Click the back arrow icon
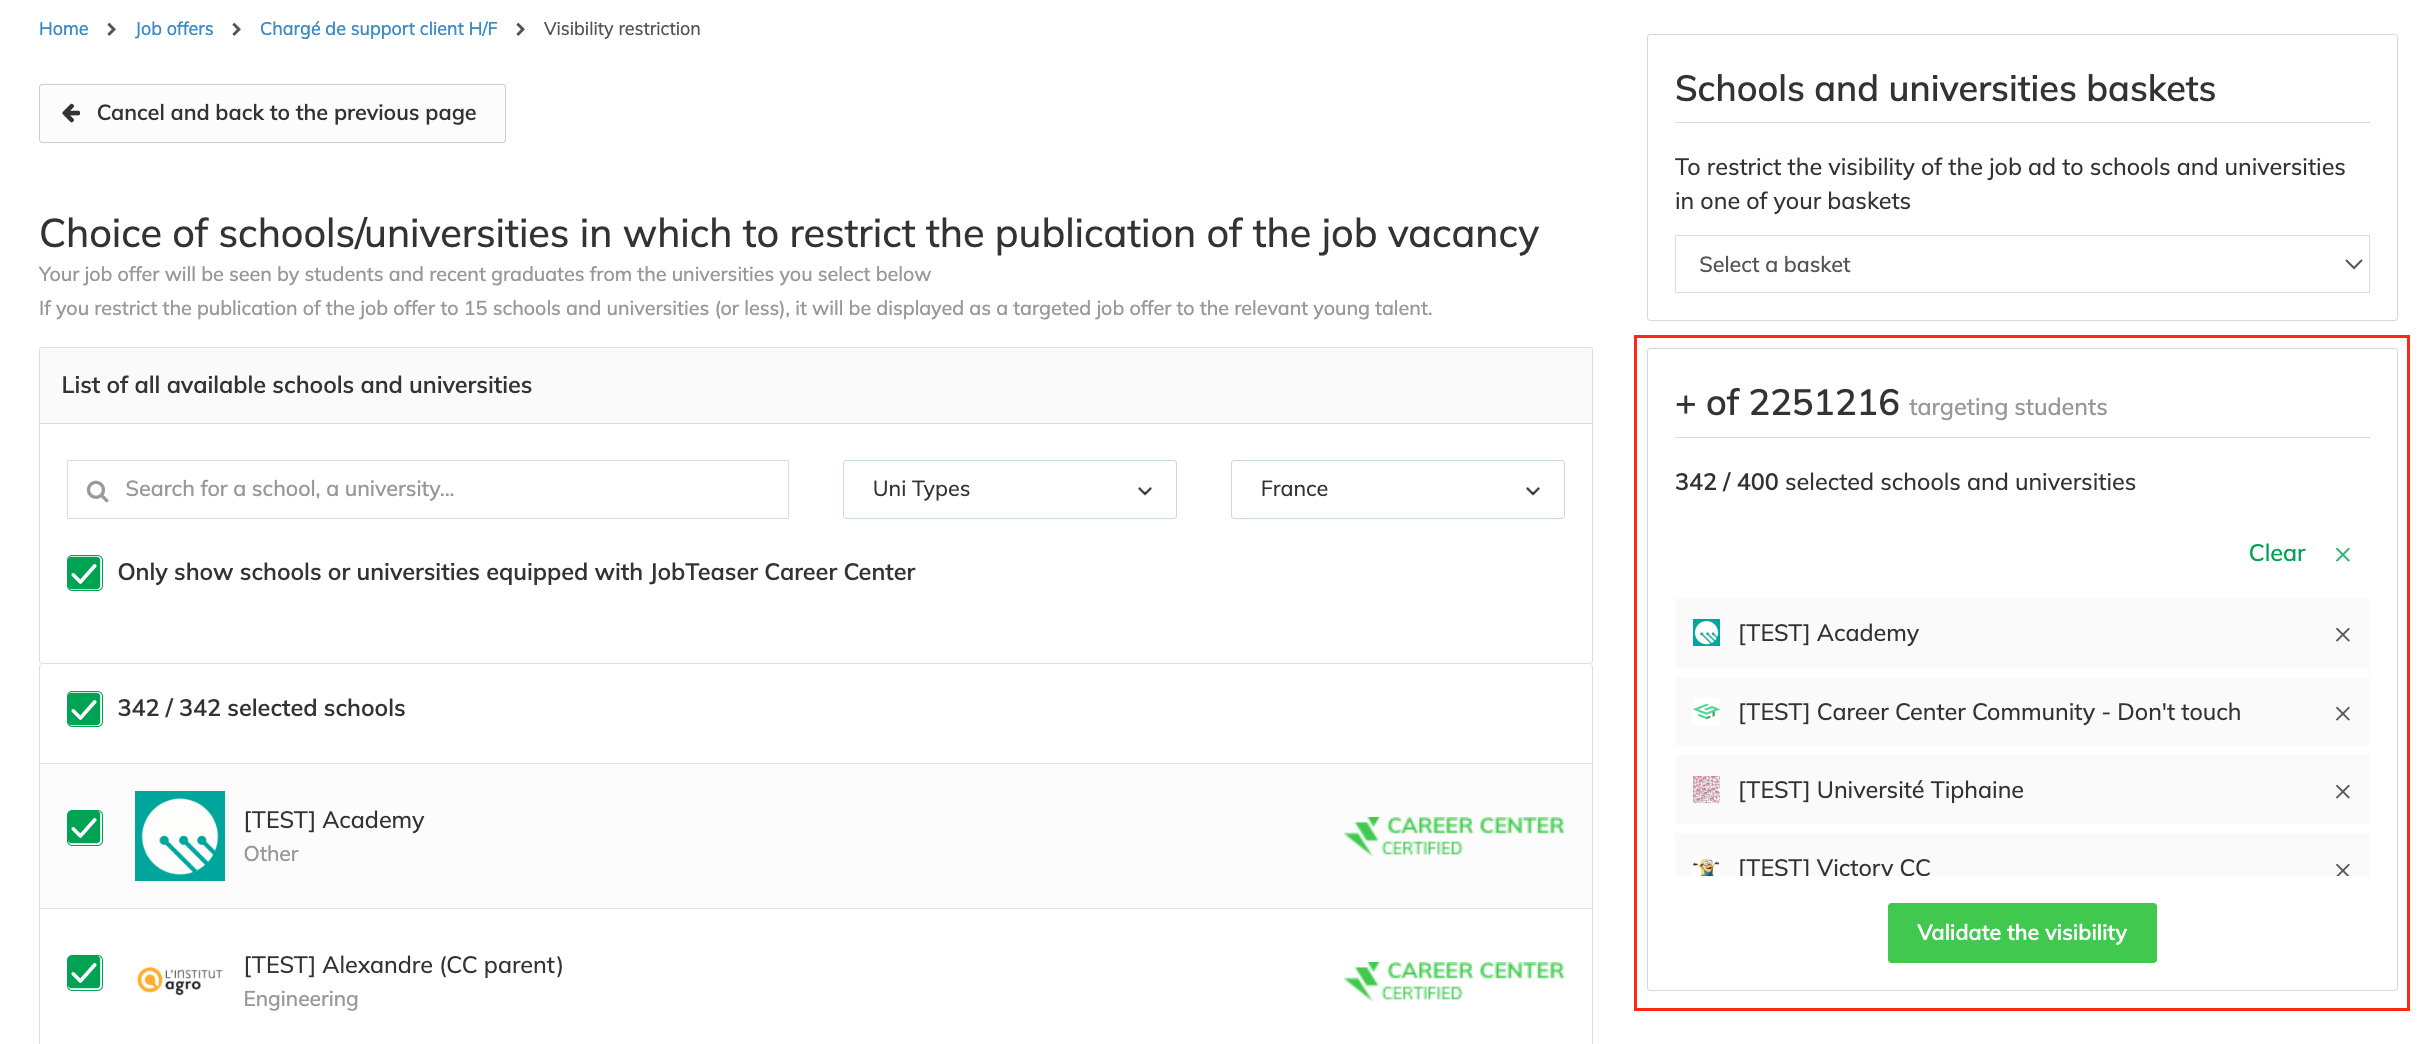The image size is (2428, 1044). tap(71, 113)
